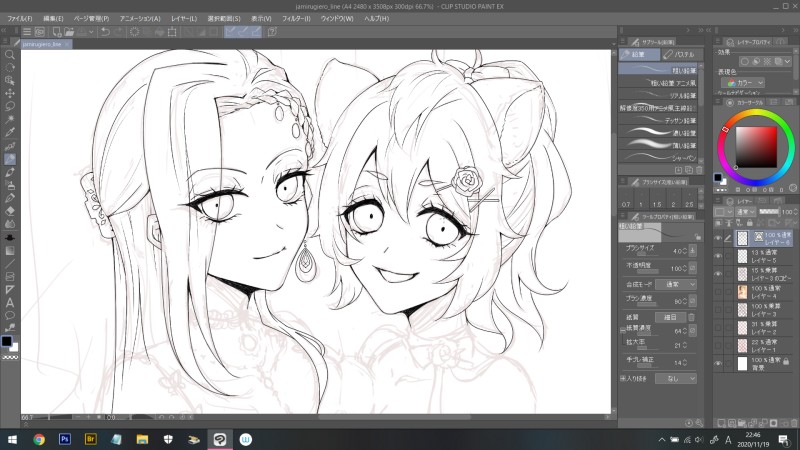Open フィルター(I) menu

click(x=296, y=18)
